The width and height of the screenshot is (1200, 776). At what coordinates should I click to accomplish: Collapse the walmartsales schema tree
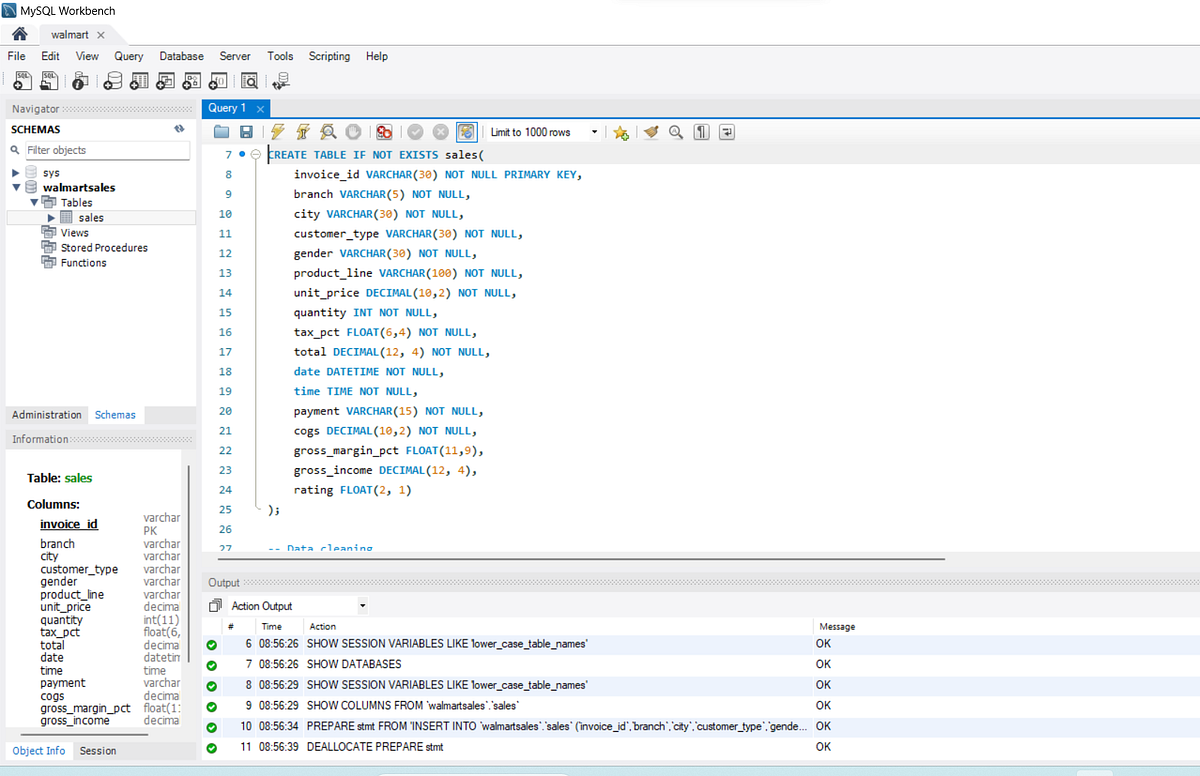pos(18,187)
